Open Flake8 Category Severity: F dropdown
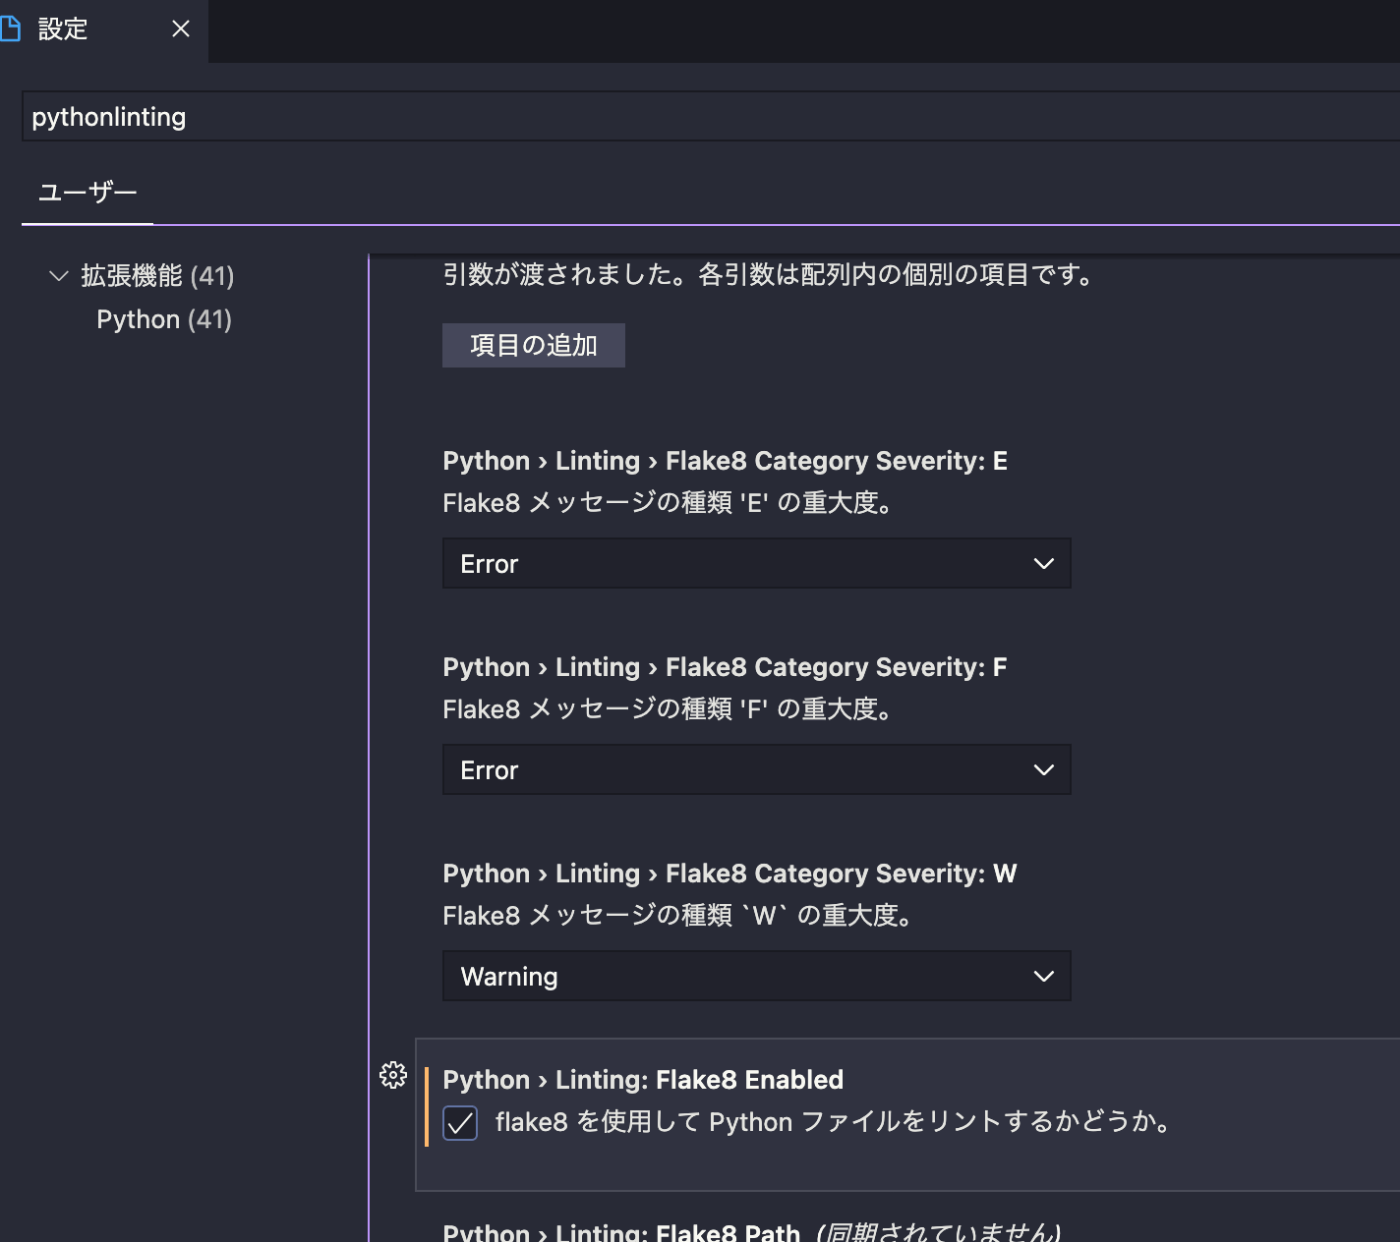 pyautogui.click(x=757, y=770)
